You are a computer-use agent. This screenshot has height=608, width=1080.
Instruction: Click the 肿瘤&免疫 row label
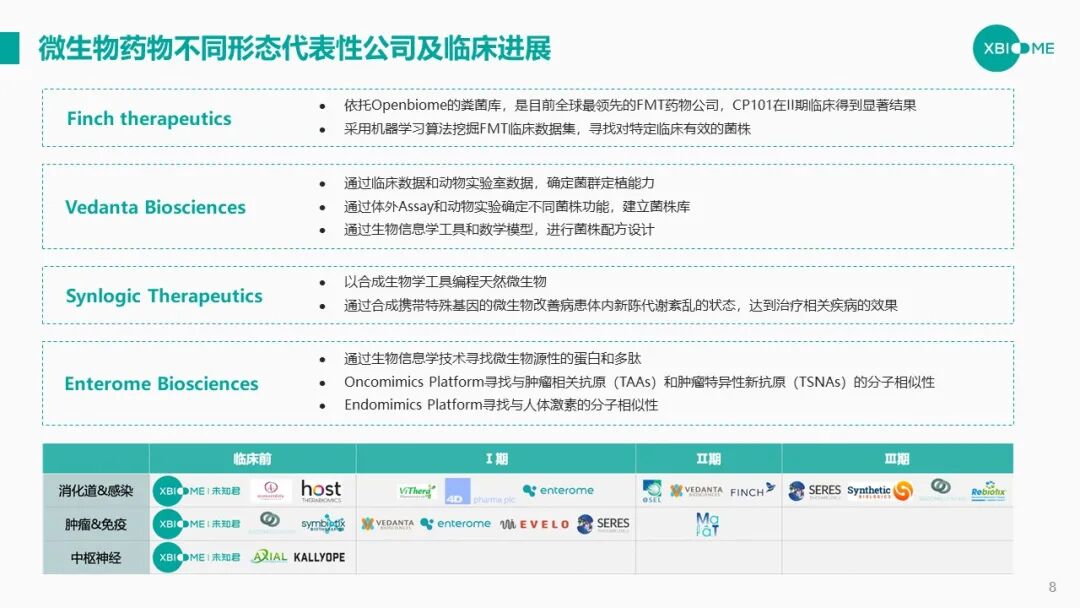(x=96, y=524)
